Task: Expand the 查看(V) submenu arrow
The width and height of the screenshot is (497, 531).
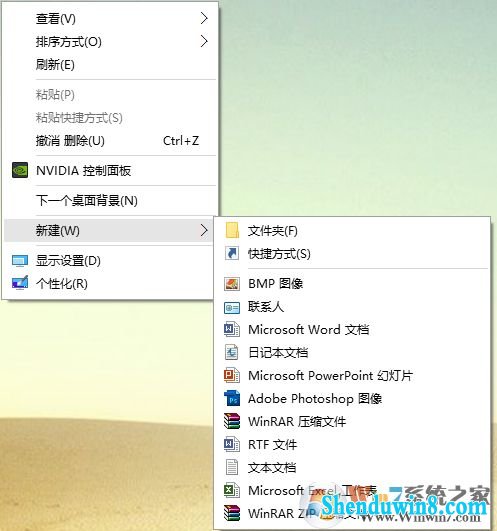Action: (204, 18)
